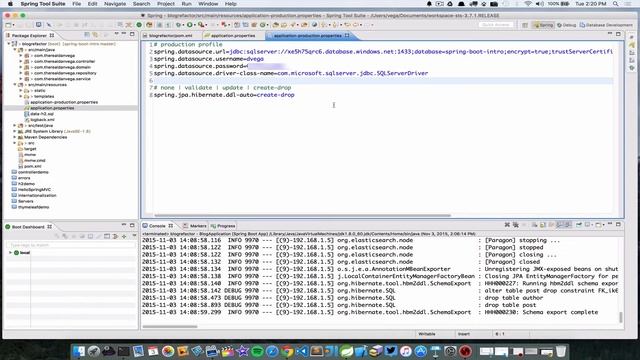Click the green Boot Dashboard toolbar icon
This screenshot has height=360, width=640.
[139, 25]
